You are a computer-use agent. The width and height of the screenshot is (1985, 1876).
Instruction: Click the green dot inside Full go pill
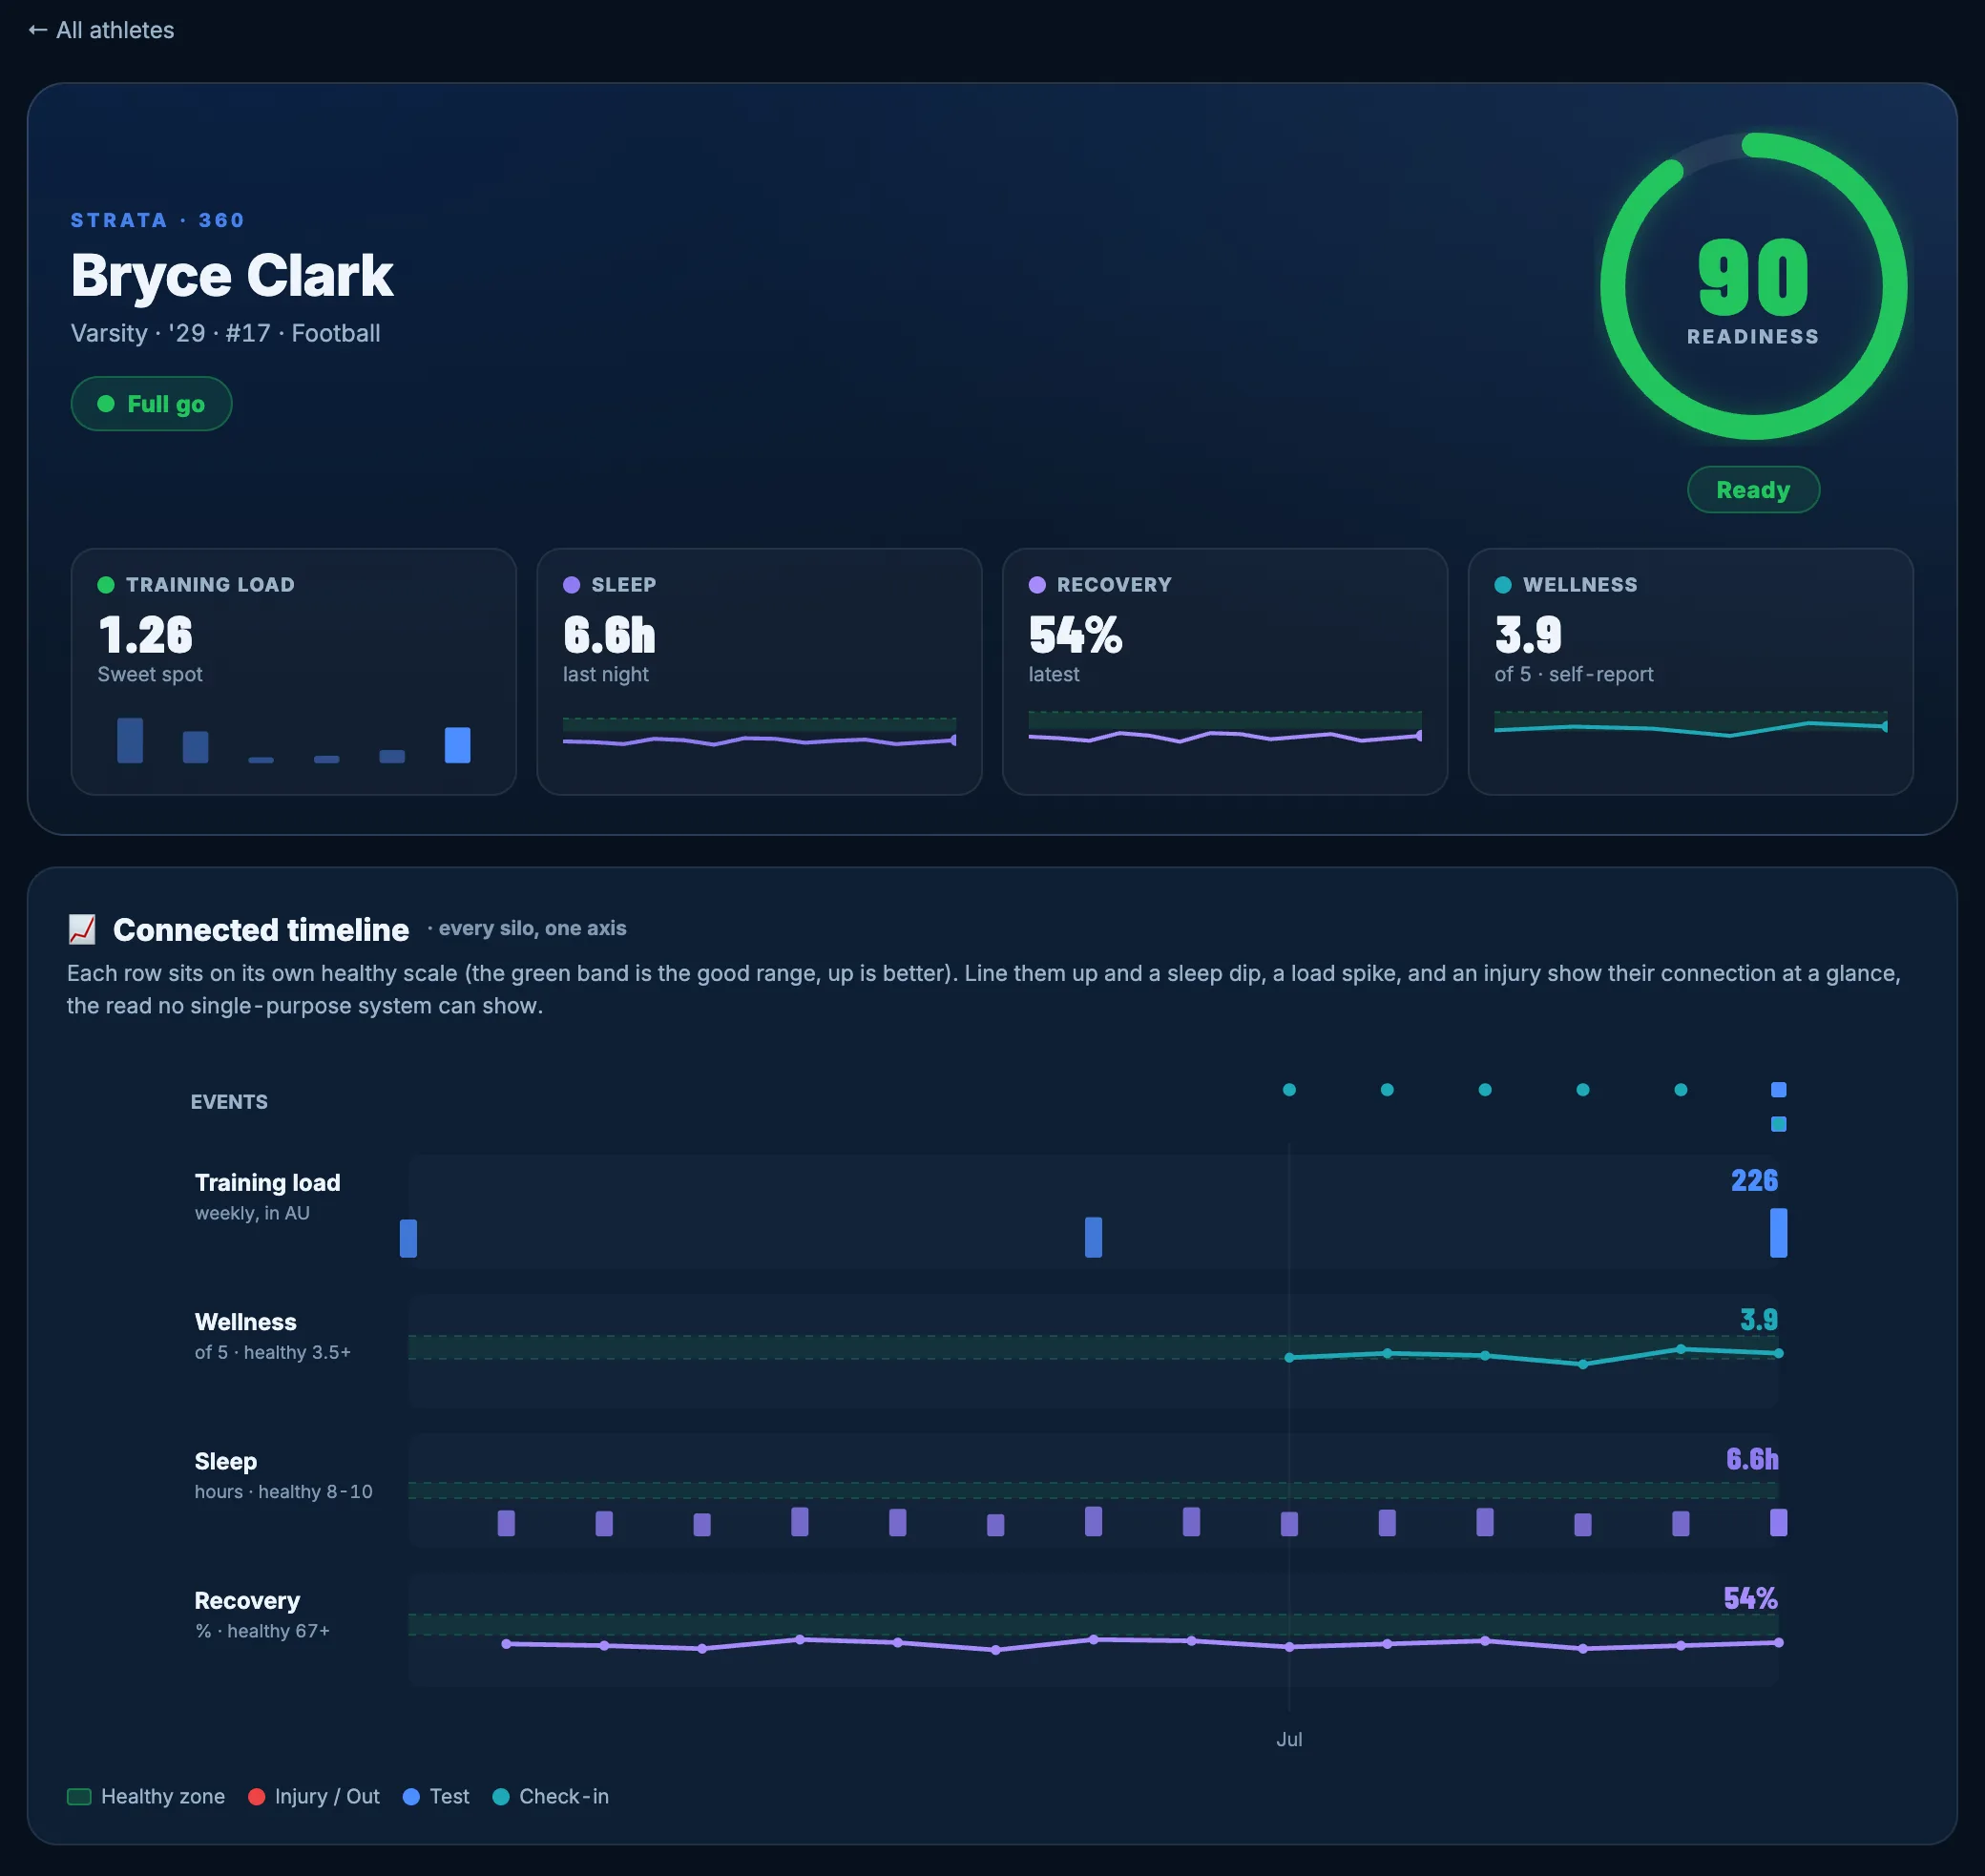click(x=106, y=404)
